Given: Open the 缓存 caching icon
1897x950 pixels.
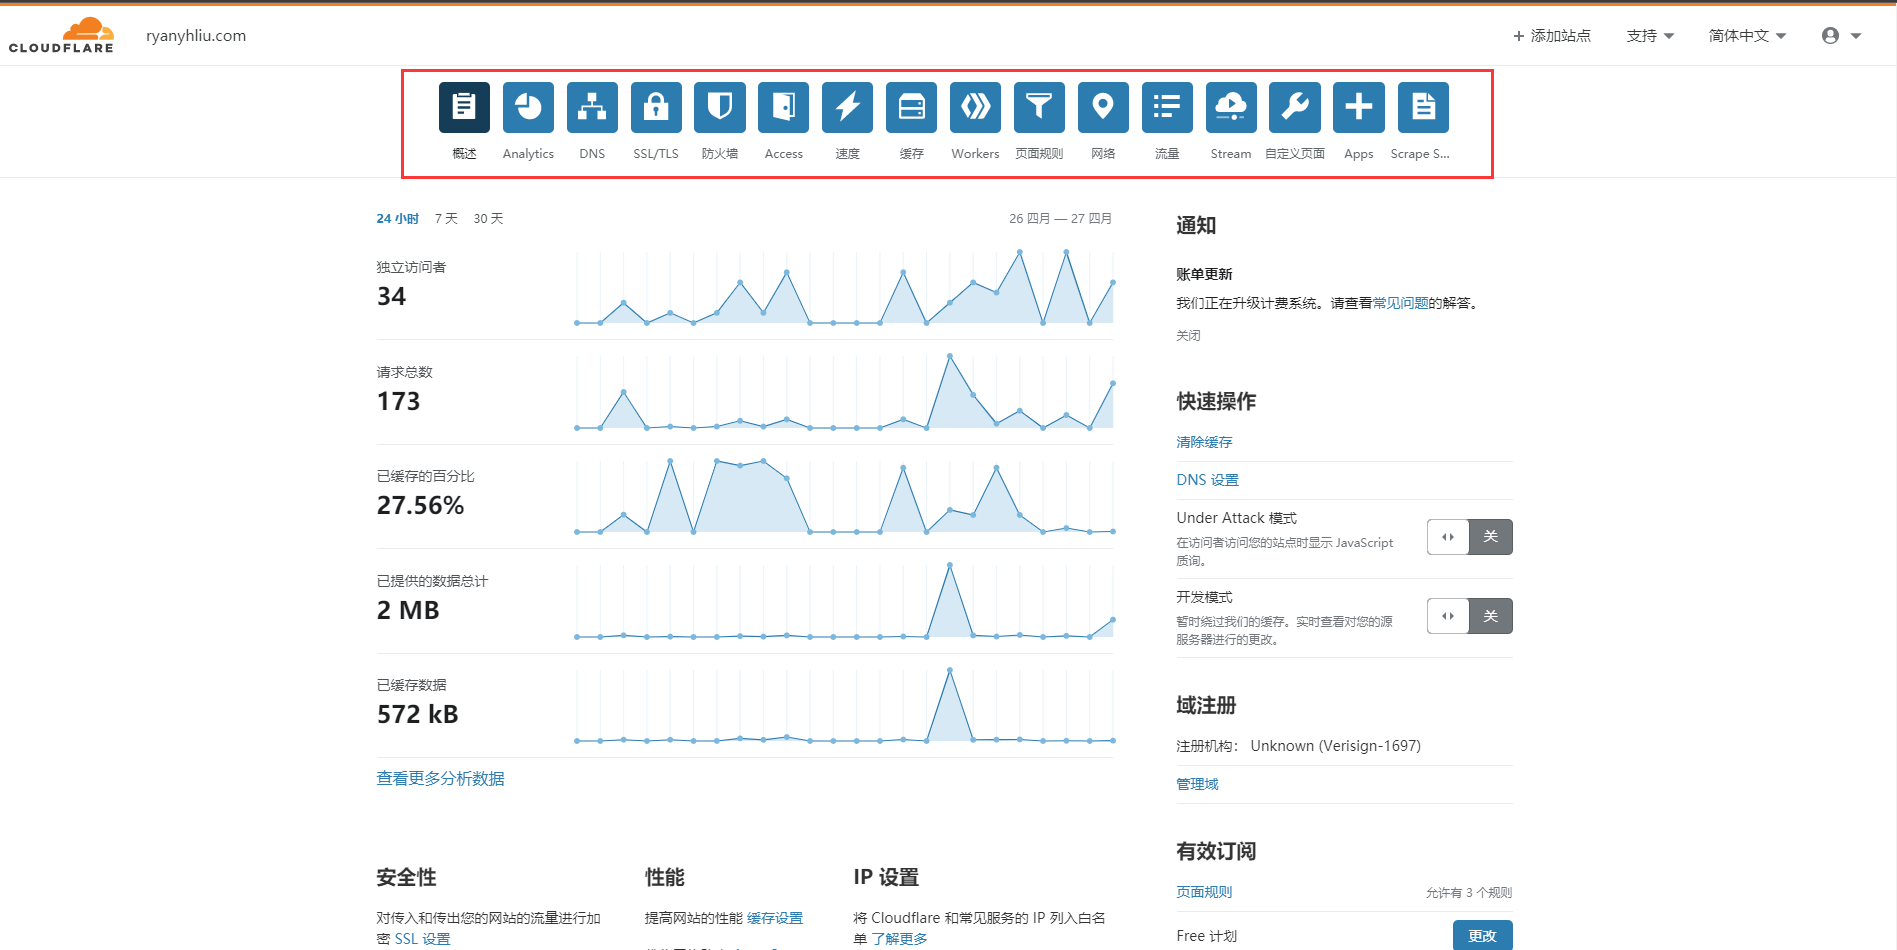Looking at the screenshot, I should tap(912, 107).
